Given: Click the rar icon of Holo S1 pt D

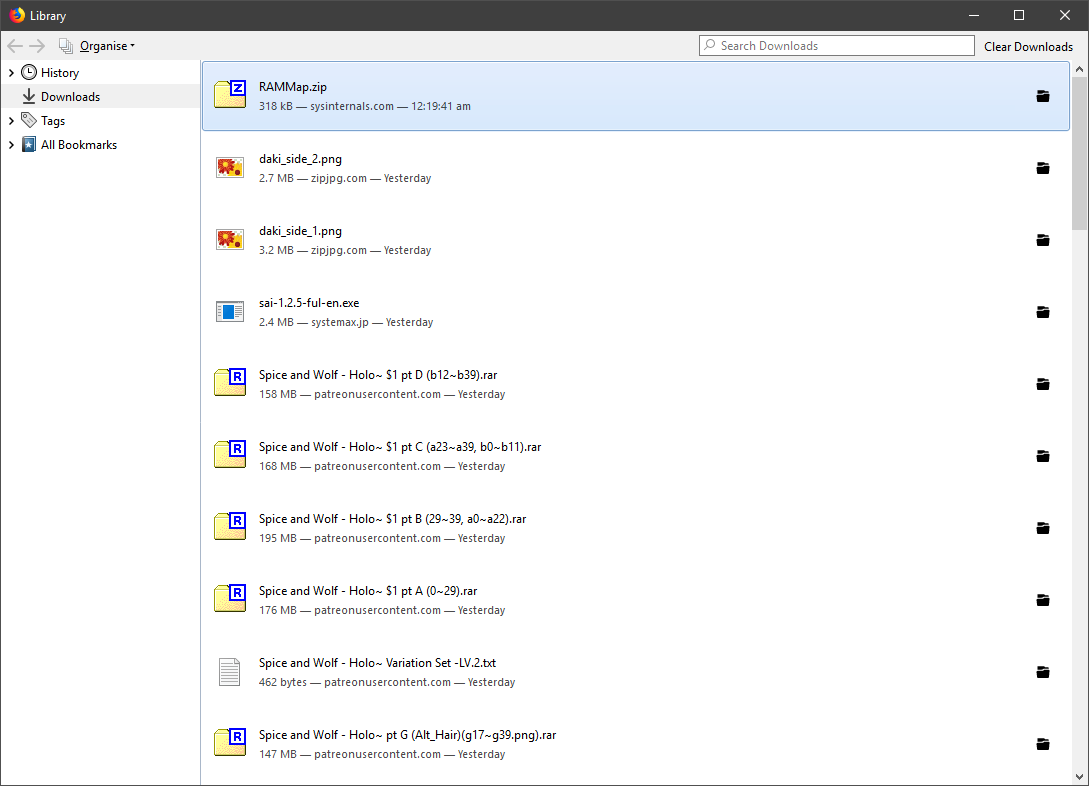Looking at the screenshot, I should (230, 383).
